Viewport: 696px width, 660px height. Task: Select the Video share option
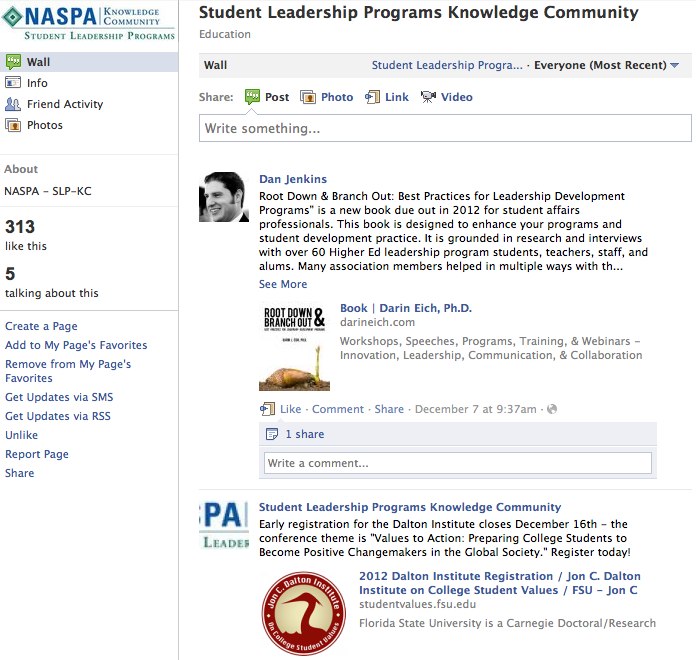[447, 97]
